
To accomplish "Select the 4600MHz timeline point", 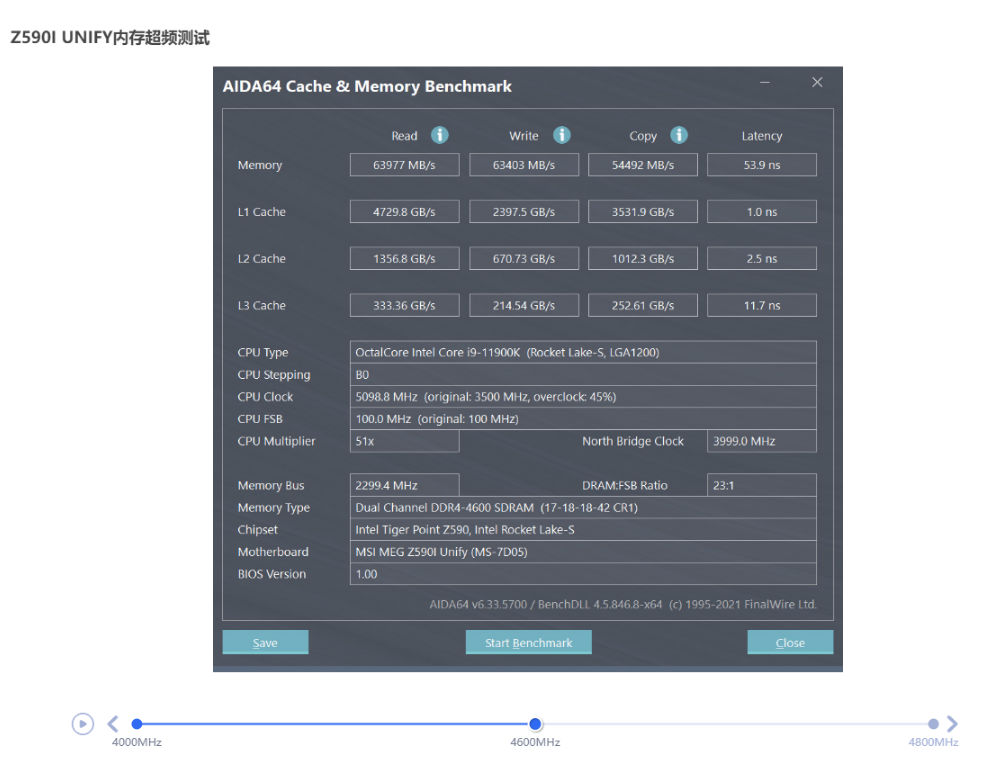I will tap(535, 724).
